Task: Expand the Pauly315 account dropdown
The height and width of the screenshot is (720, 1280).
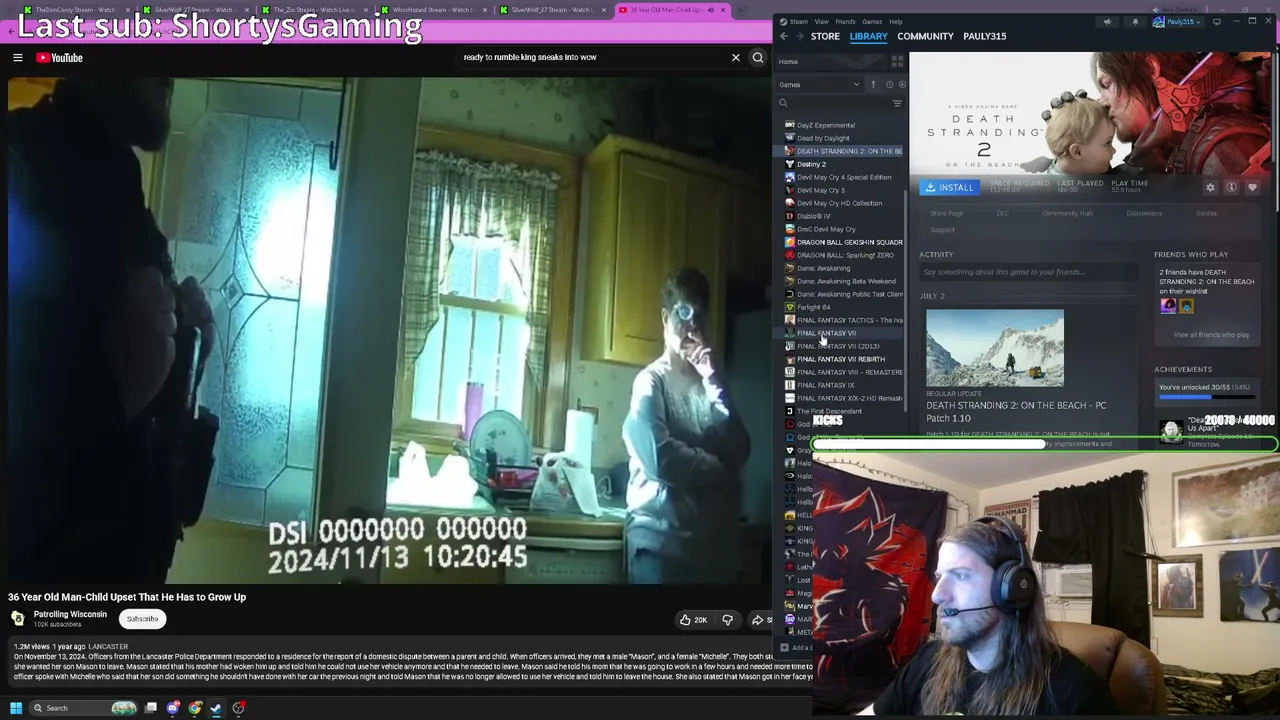Action: pyautogui.click(x=1176, y=21)
